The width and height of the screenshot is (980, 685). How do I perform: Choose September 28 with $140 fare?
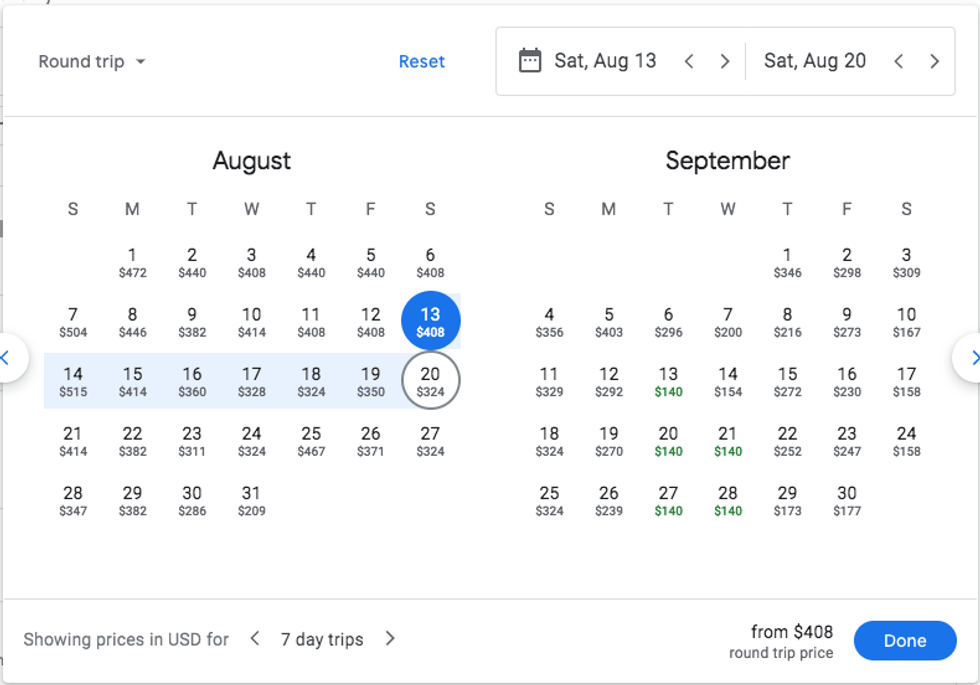[728, 500]
